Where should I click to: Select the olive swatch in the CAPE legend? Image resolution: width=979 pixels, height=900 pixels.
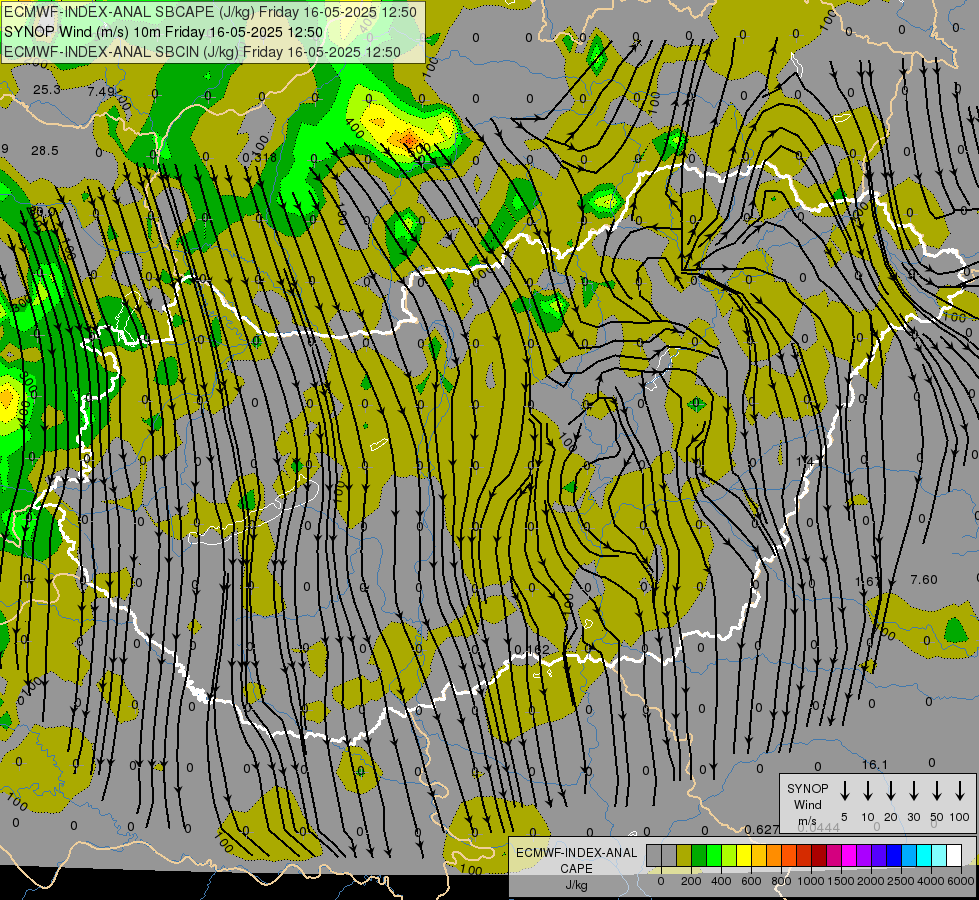[684, 855]
